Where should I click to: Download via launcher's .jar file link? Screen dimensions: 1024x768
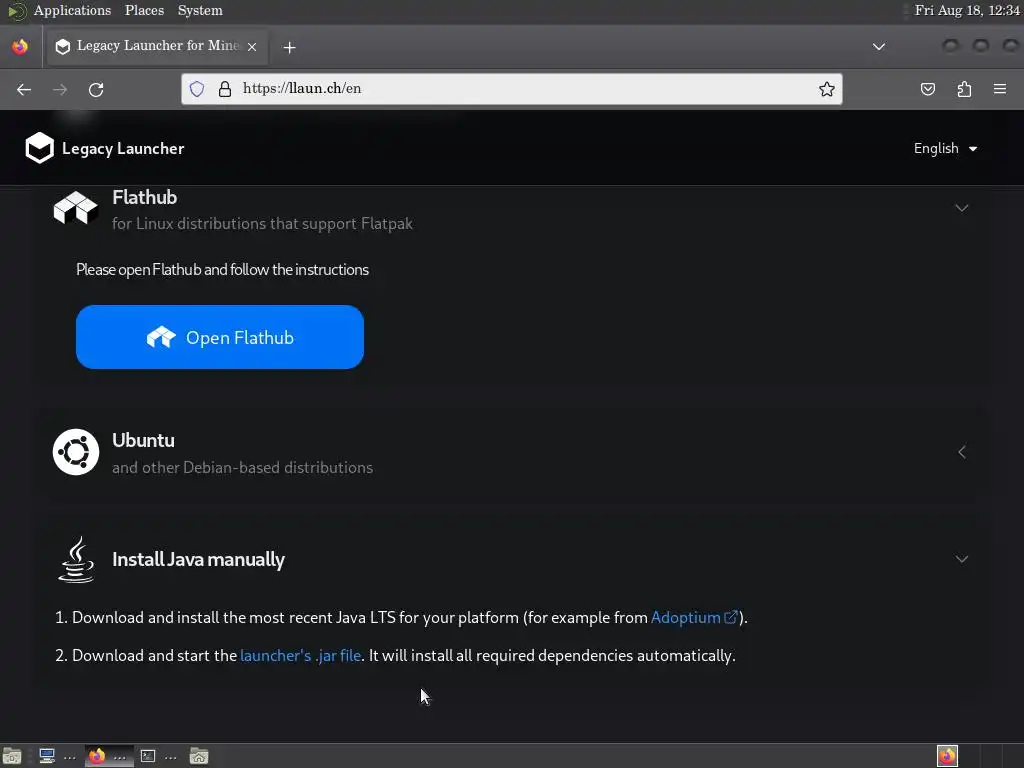point(300,655)
